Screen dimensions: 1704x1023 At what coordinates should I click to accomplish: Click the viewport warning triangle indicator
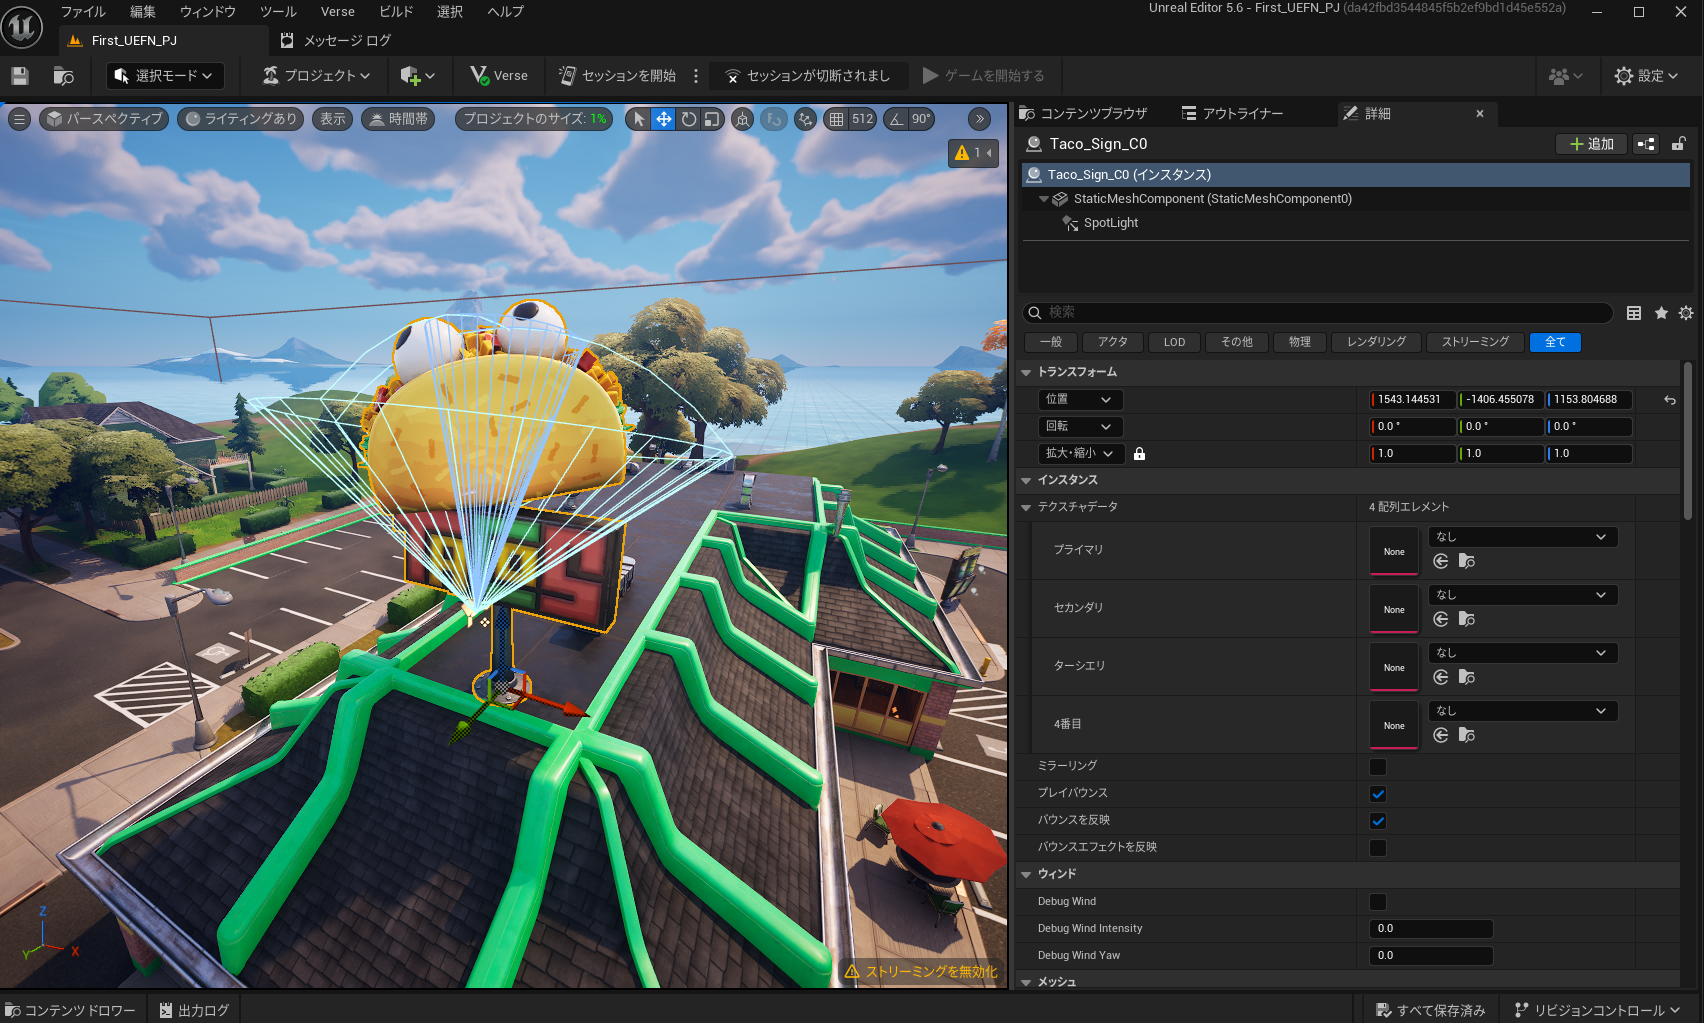962,153
